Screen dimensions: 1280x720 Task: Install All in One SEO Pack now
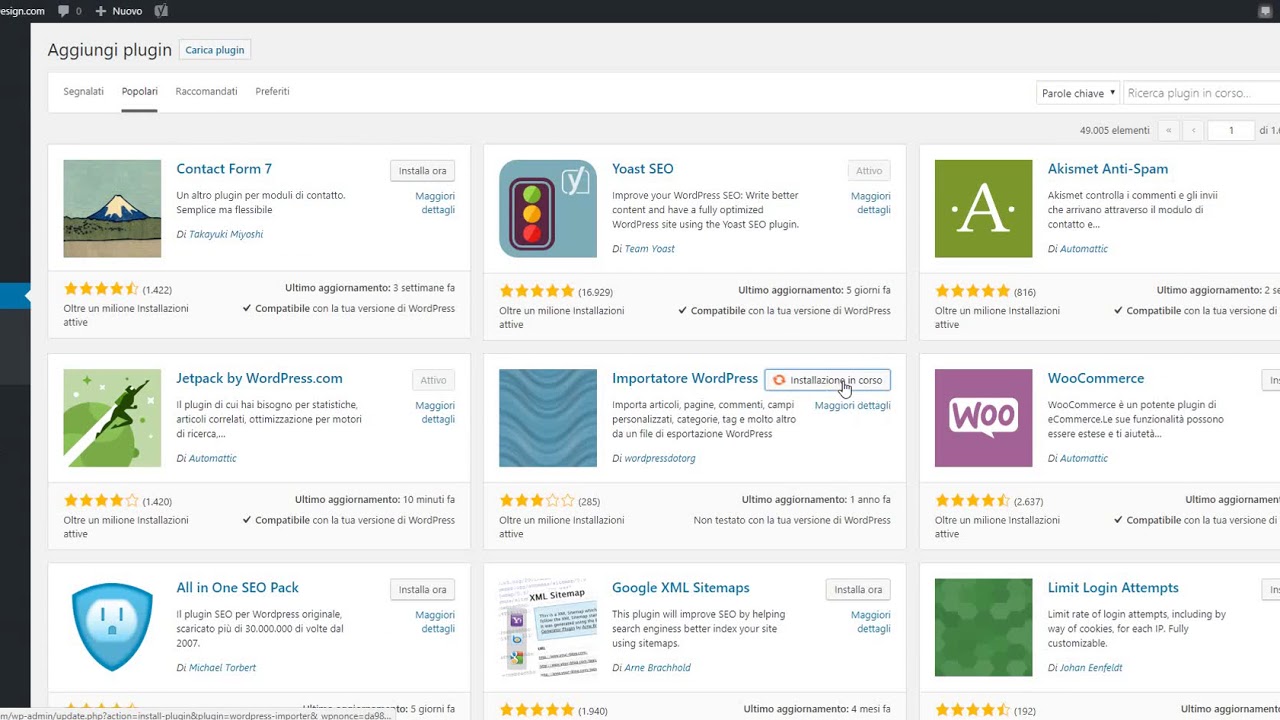pyautogui.click(x=422, y=590)
